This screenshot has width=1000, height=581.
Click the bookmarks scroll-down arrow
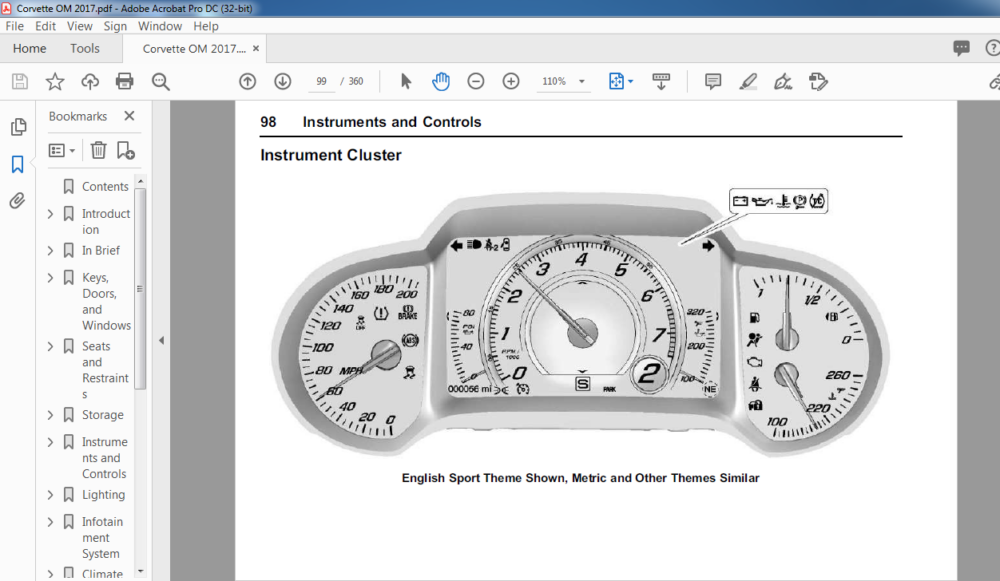click(140, 571)
